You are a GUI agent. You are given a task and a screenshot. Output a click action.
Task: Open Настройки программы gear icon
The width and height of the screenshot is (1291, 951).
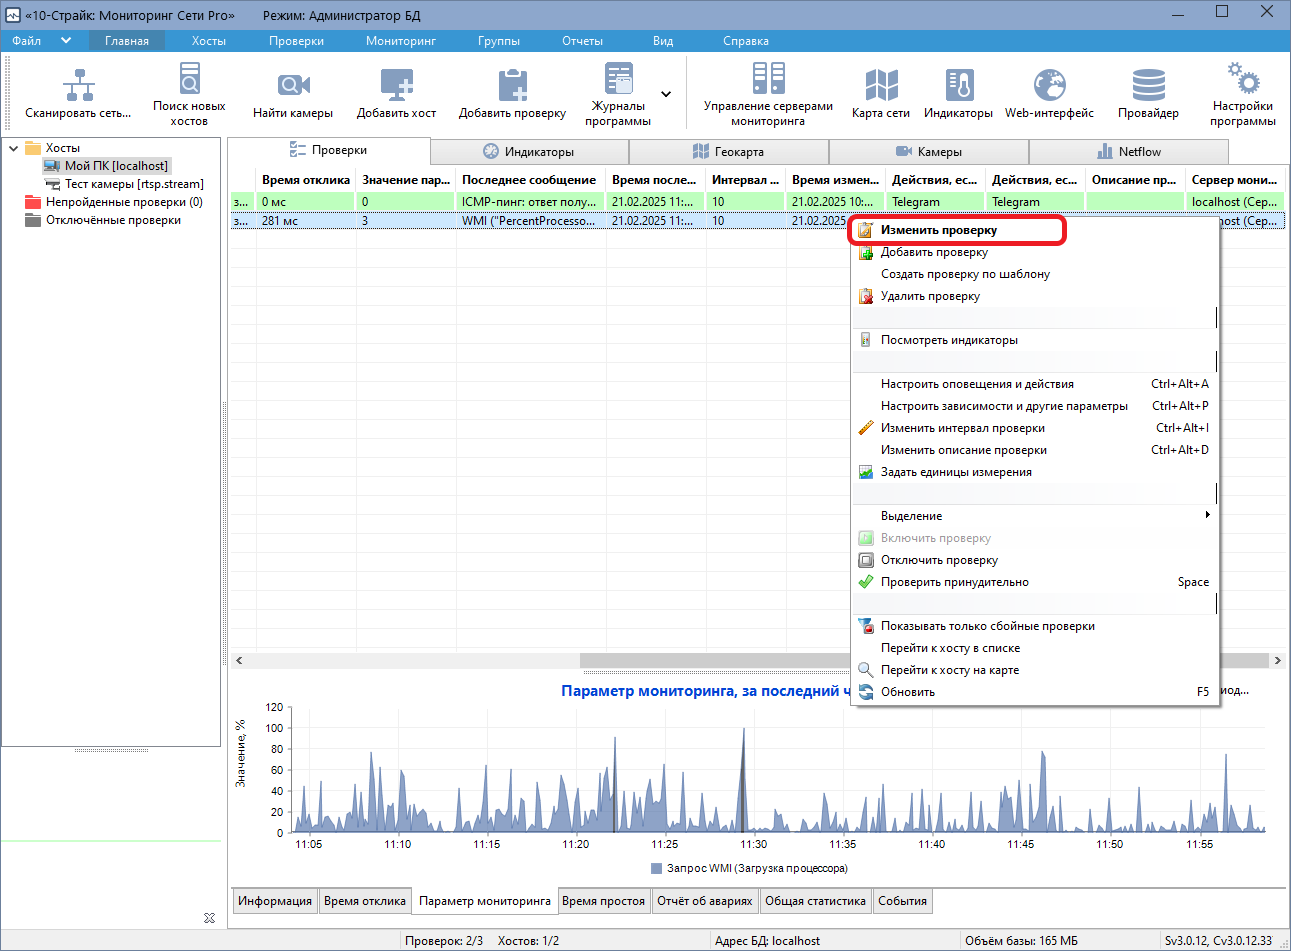[x=1242, y=80]
